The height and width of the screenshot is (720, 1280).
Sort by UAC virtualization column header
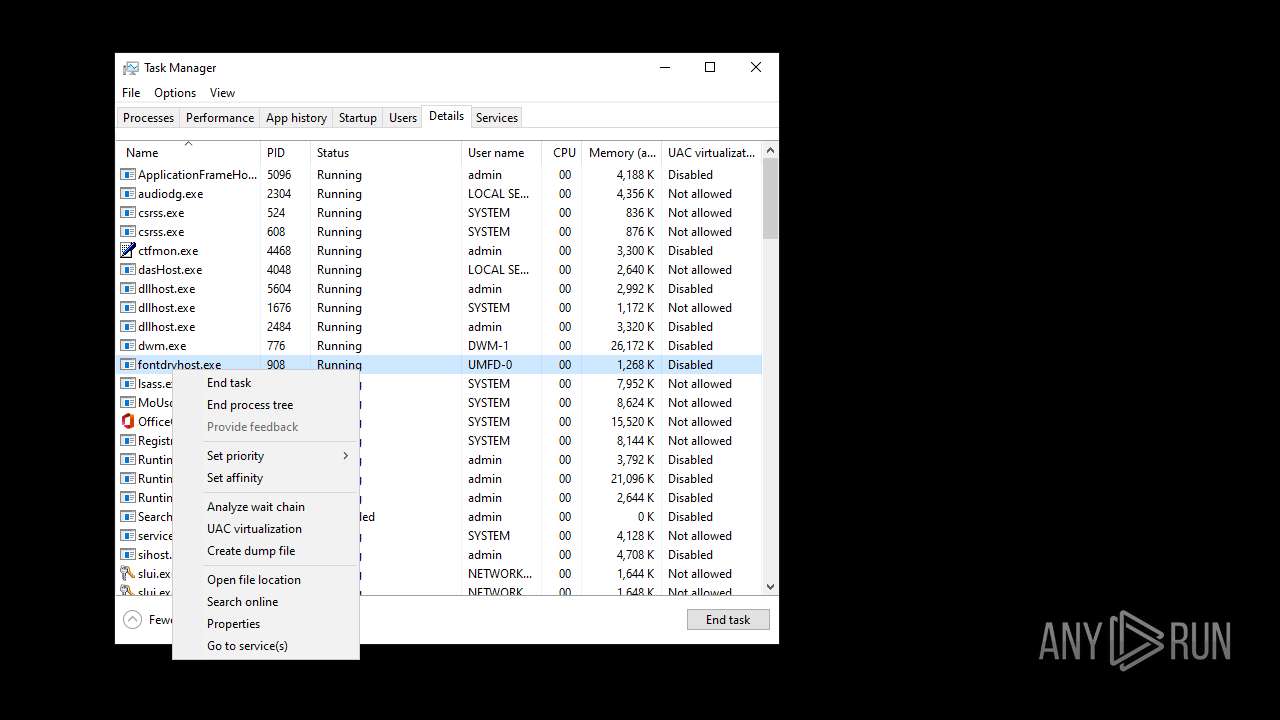click(x=712, y=153)
